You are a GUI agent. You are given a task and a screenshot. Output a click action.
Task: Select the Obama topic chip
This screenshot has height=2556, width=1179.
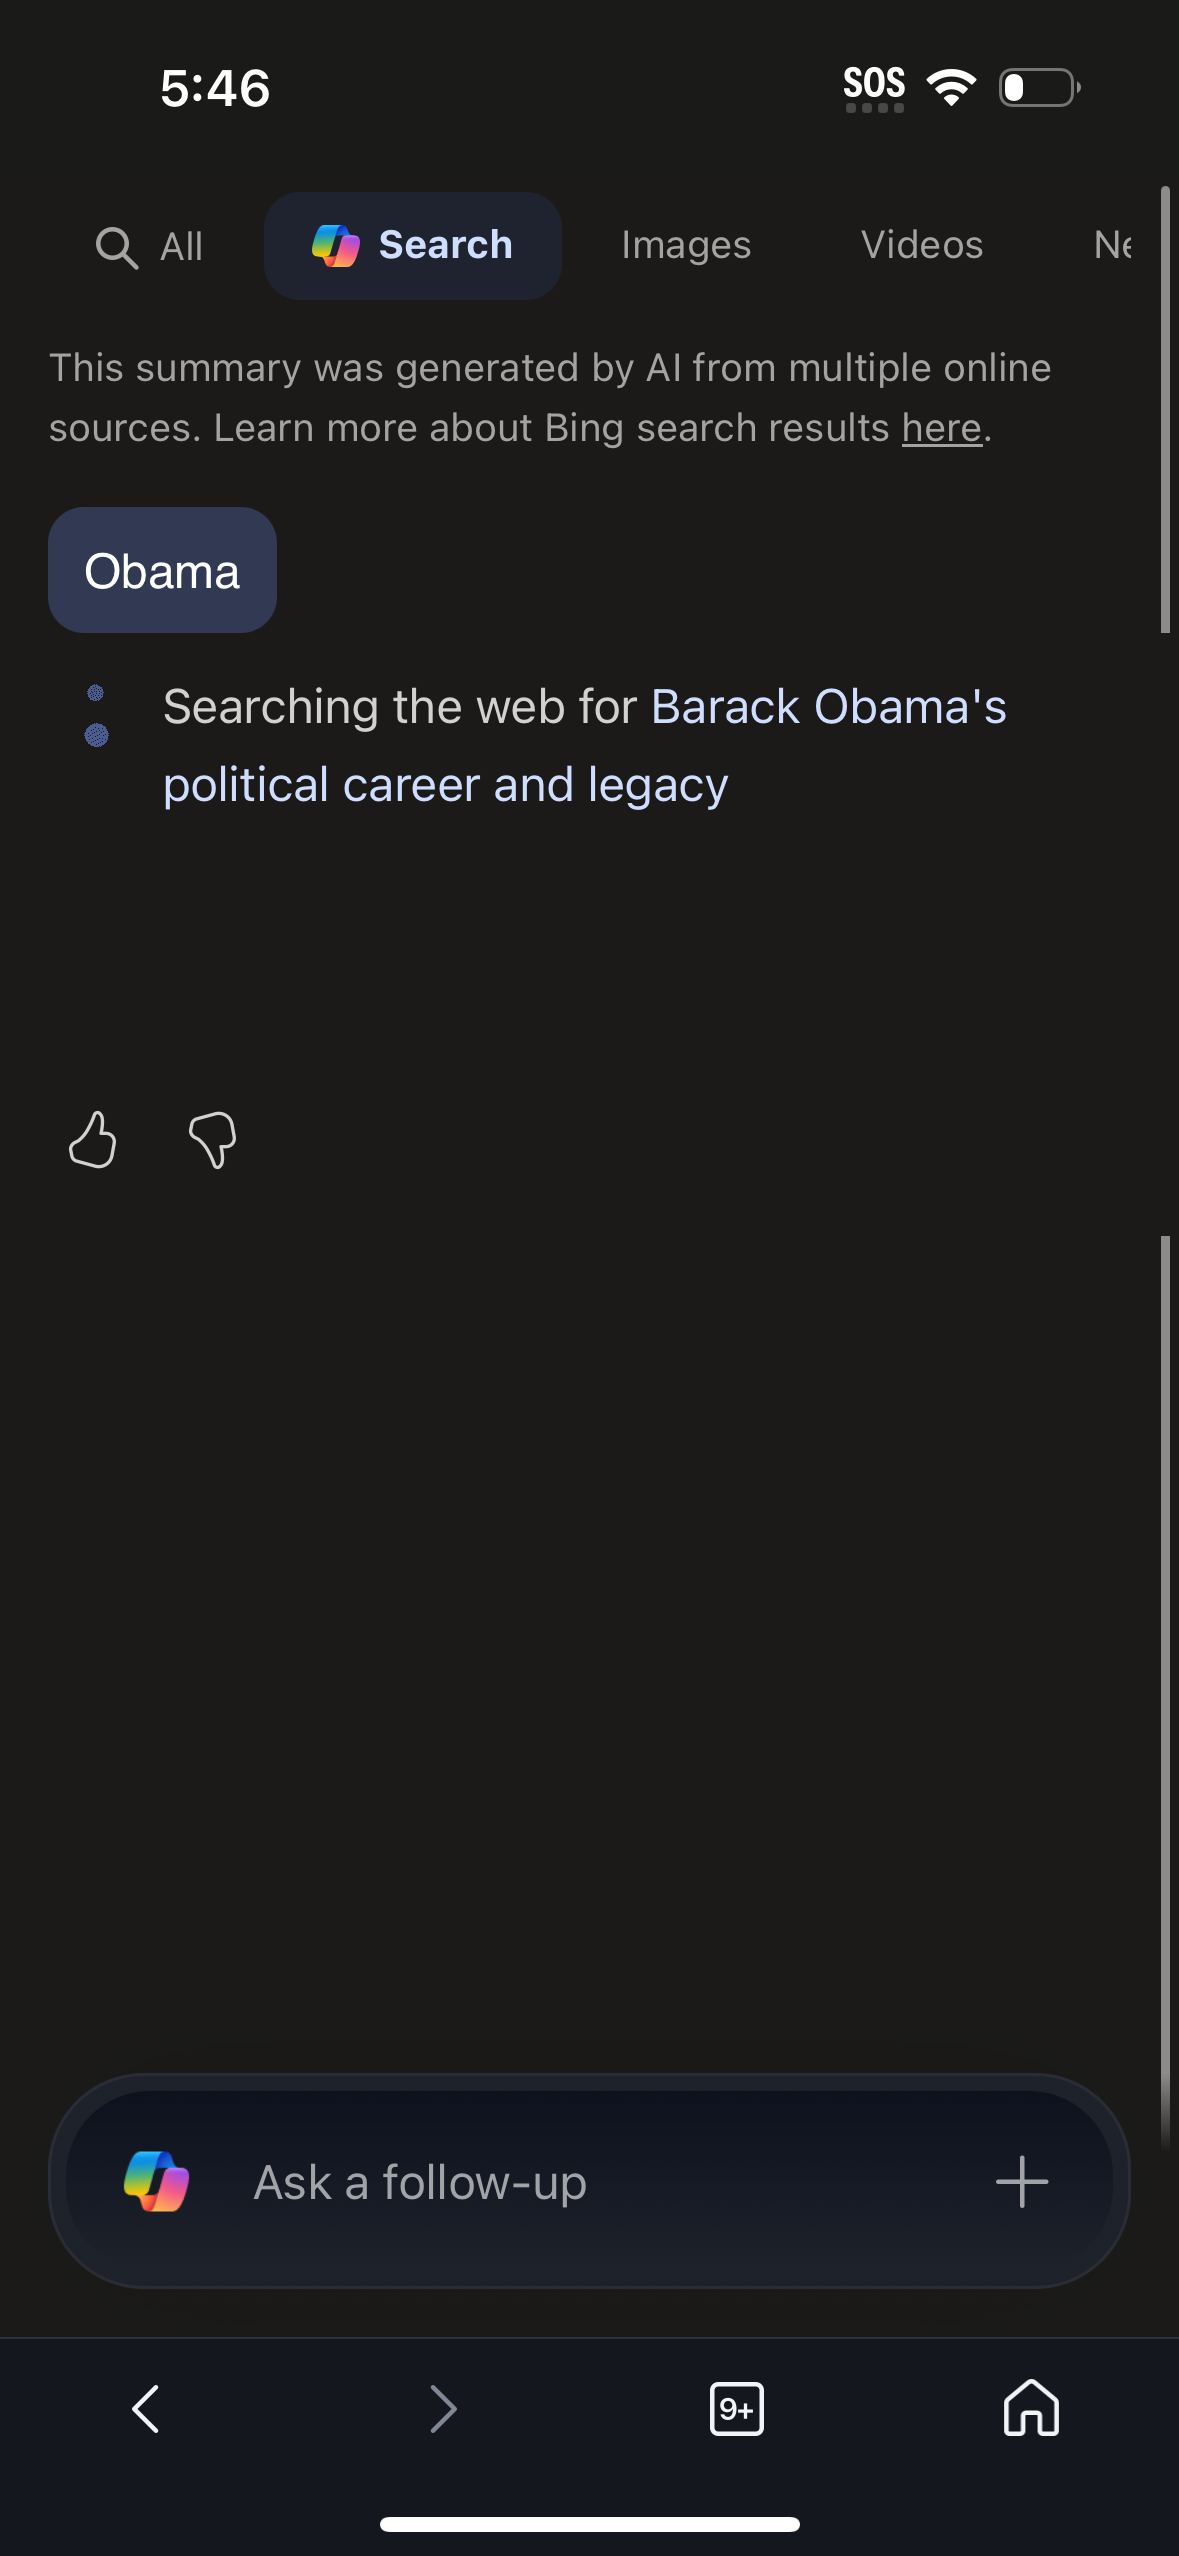(x=162, y=569)
